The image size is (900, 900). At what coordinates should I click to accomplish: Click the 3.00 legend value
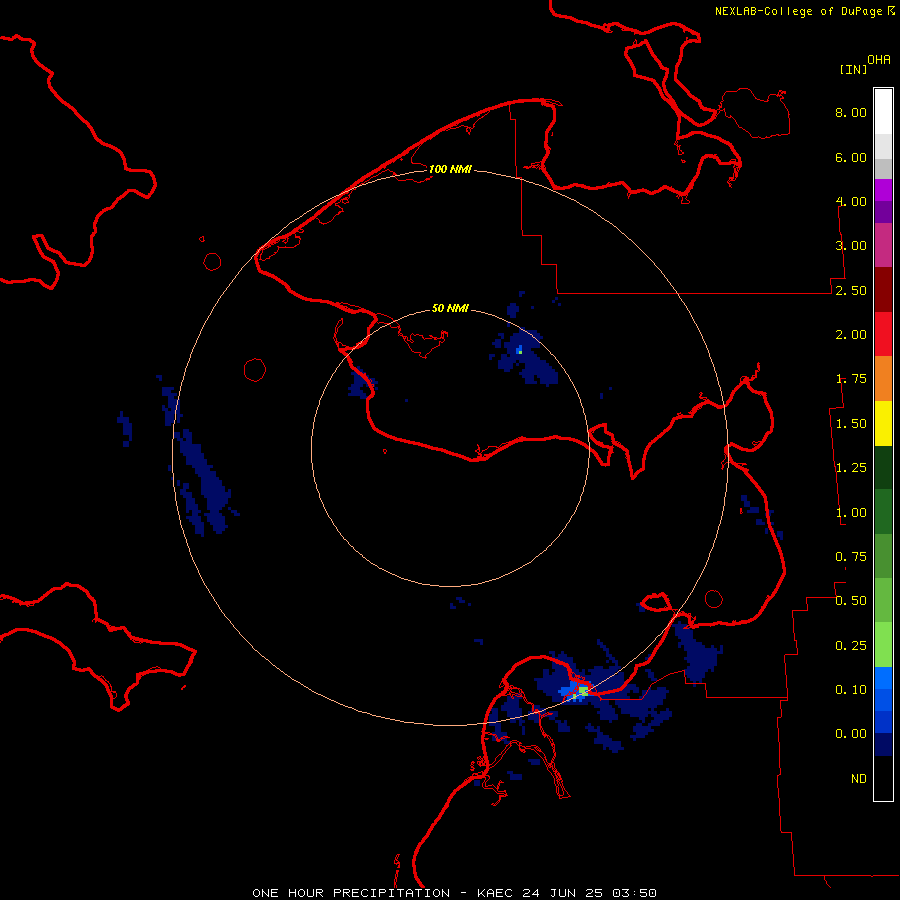tap(851, 246)
